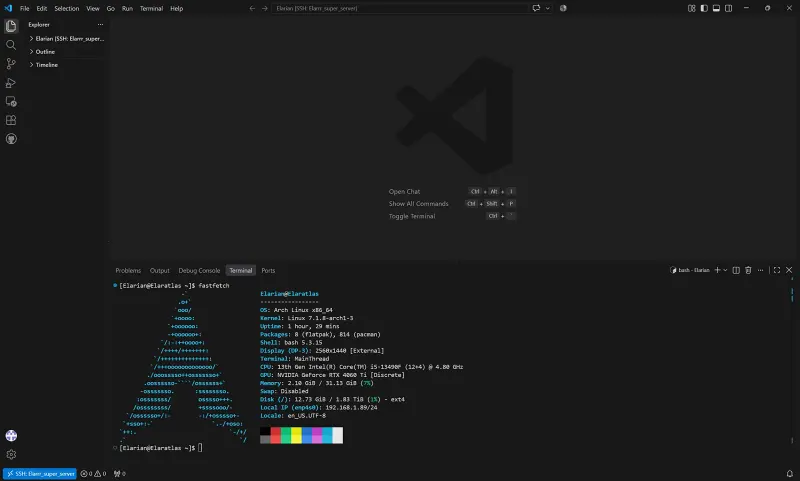The image size is (800, 481).
Task: Click the Explorer panel title
Action: tap(39, 24)
